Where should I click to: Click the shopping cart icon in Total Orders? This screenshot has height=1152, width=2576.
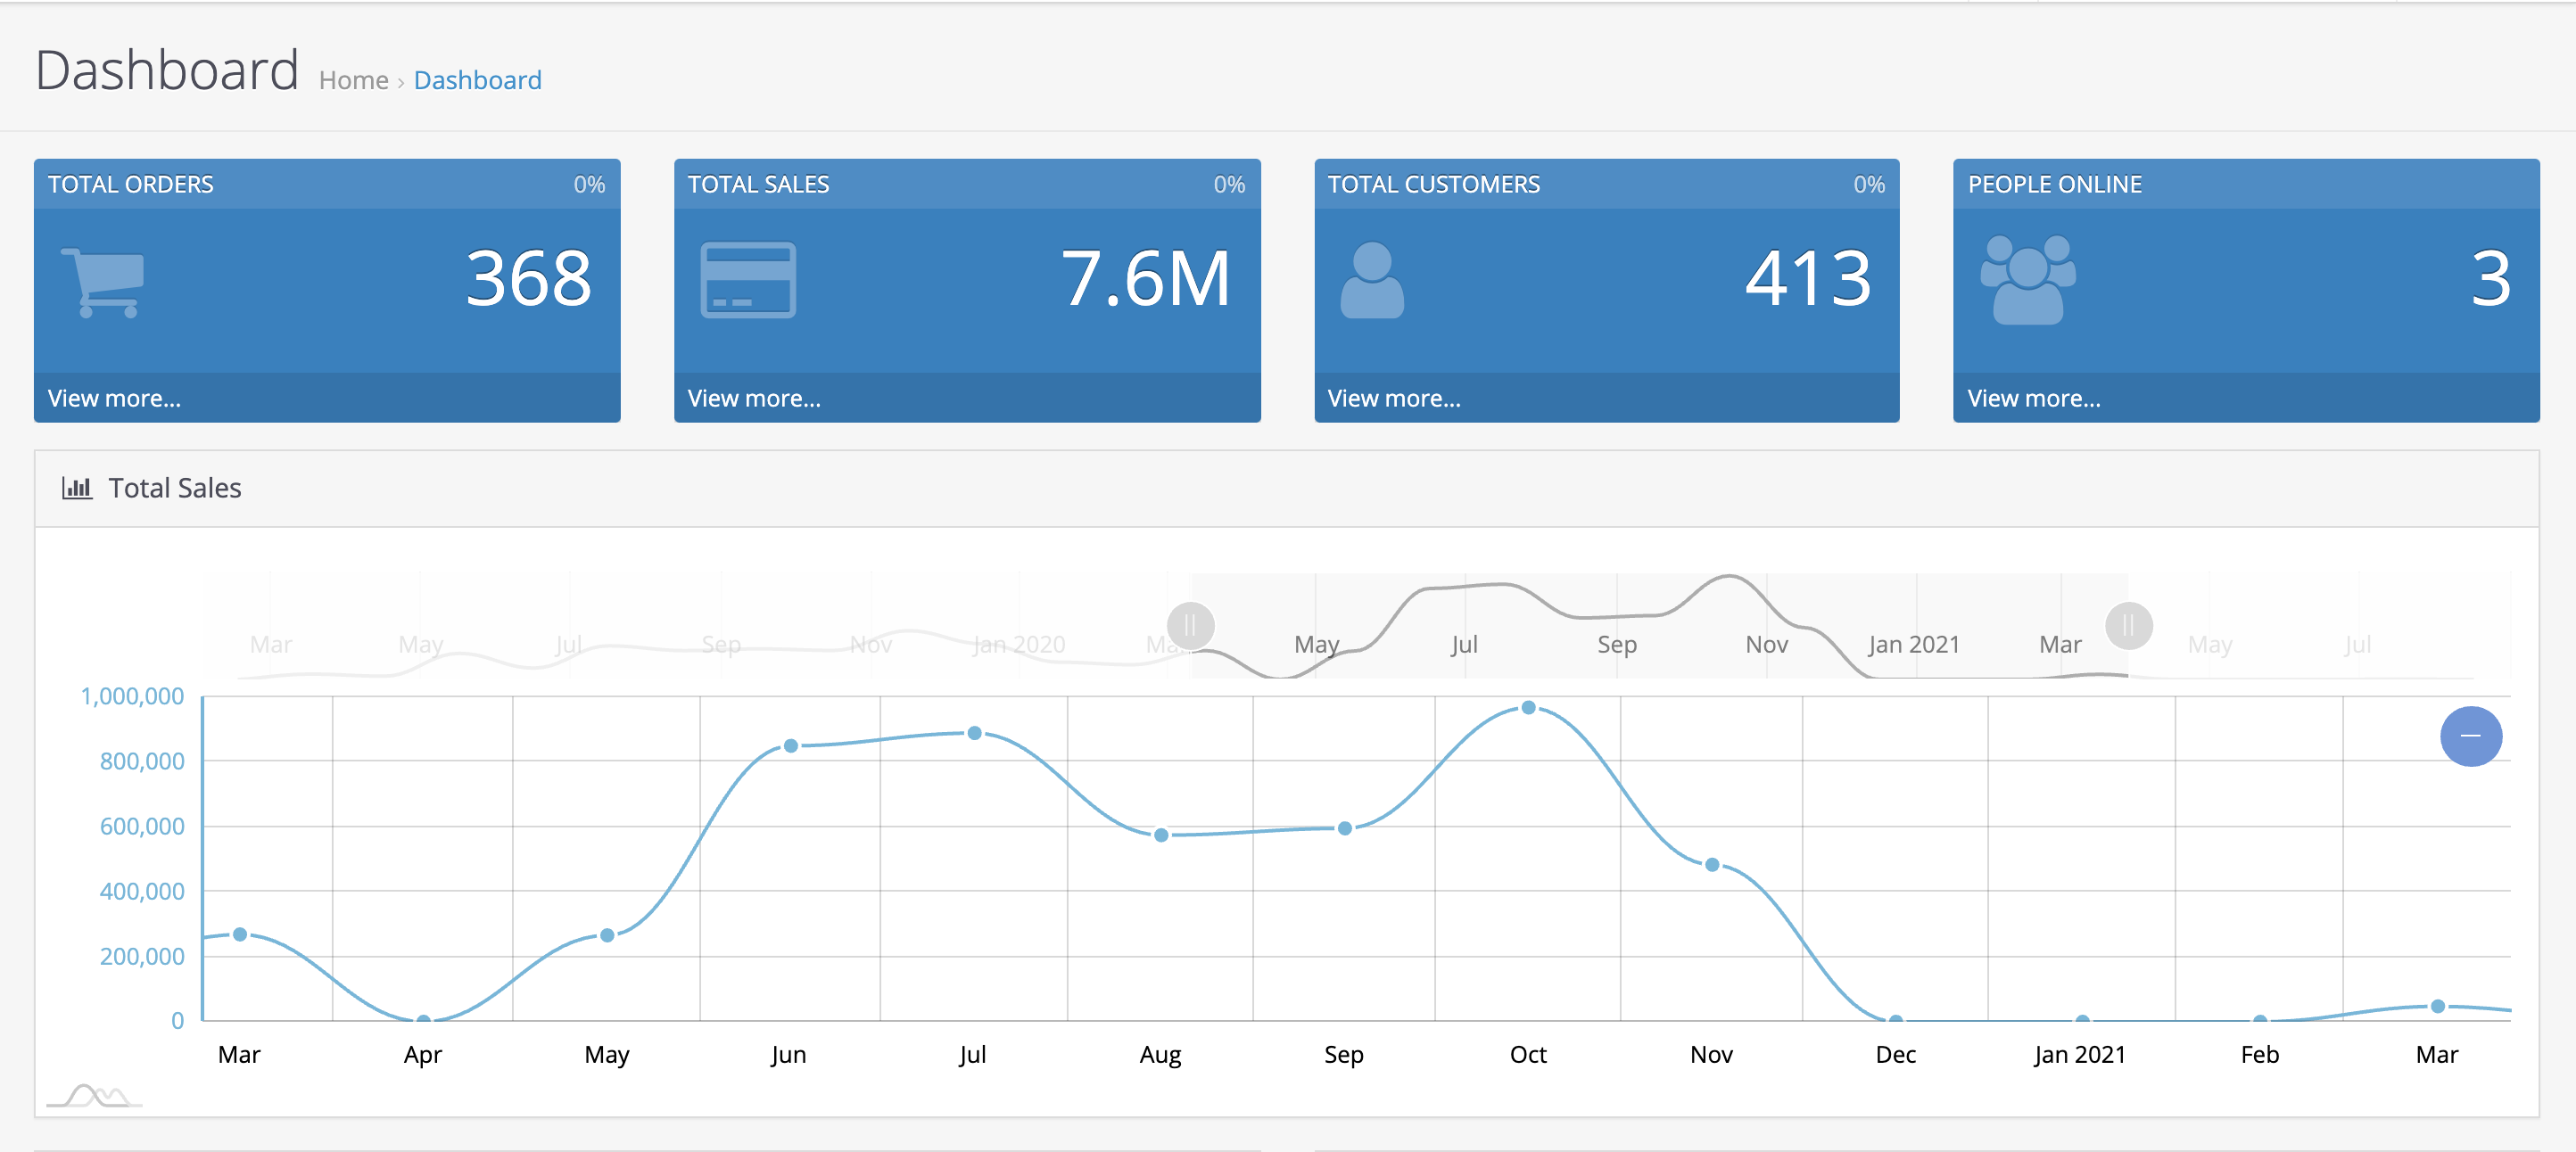click(103, 283)
